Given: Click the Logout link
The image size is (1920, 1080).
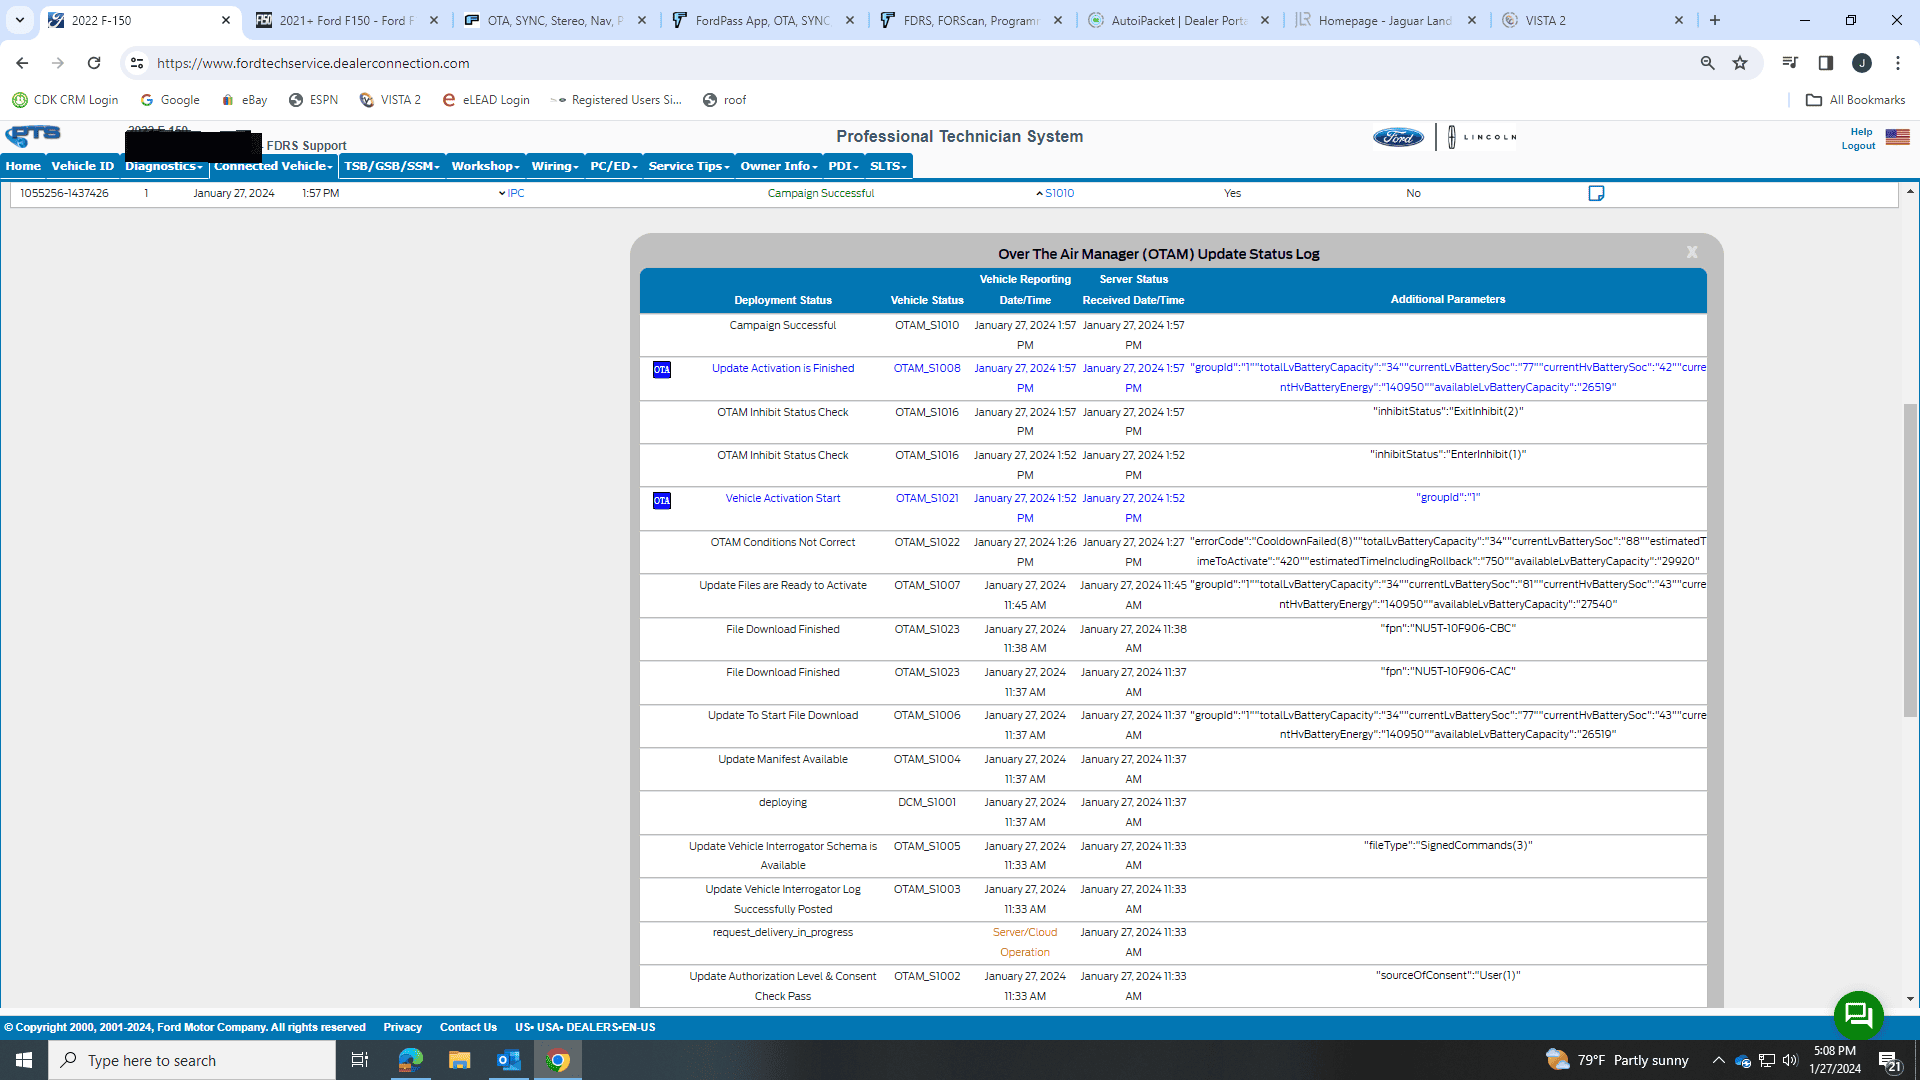Looking at the screenshot, I should (x=1858, y=146).
